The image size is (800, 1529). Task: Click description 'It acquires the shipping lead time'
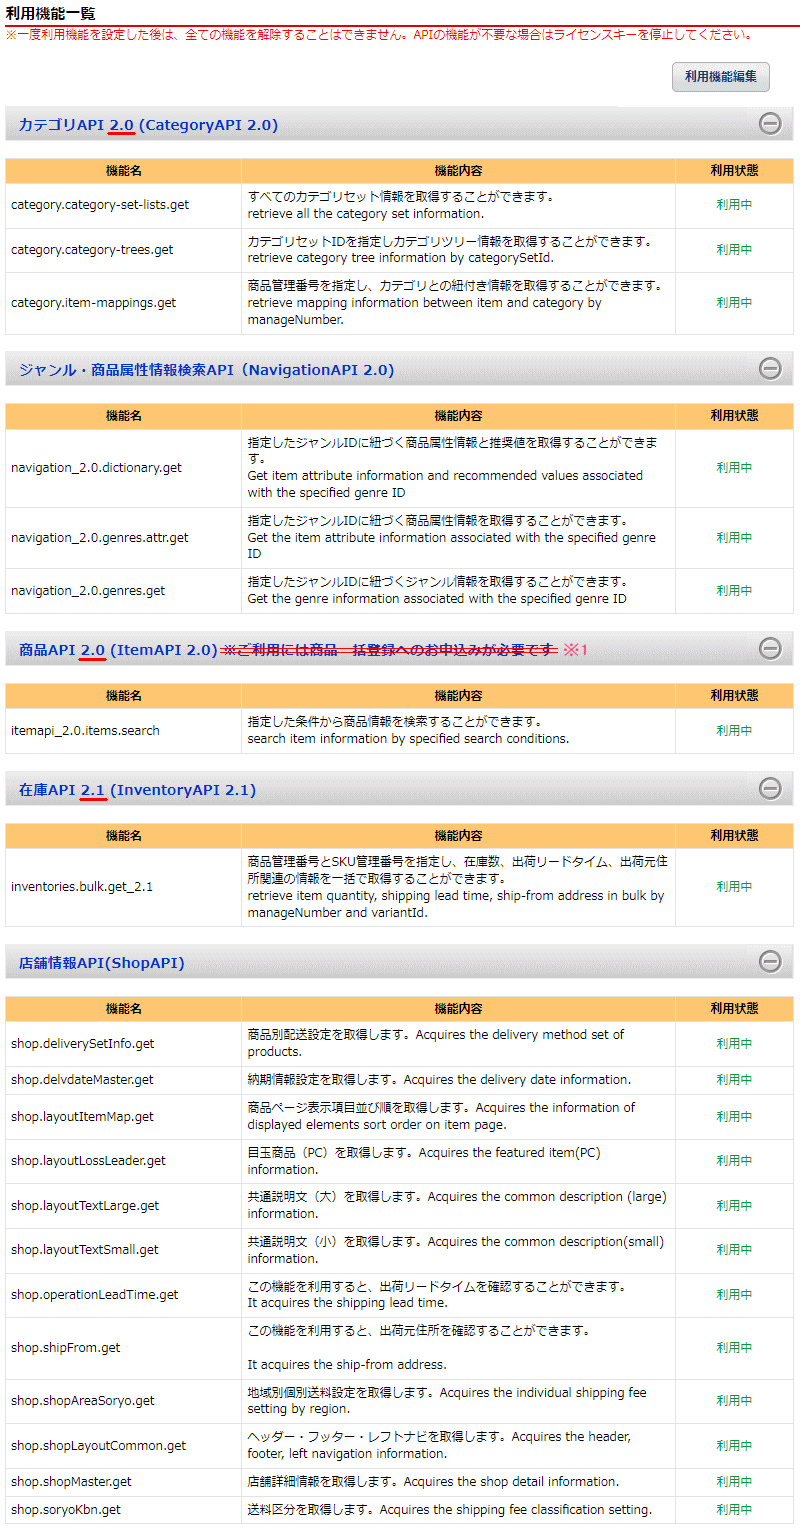coord(348,1303)
